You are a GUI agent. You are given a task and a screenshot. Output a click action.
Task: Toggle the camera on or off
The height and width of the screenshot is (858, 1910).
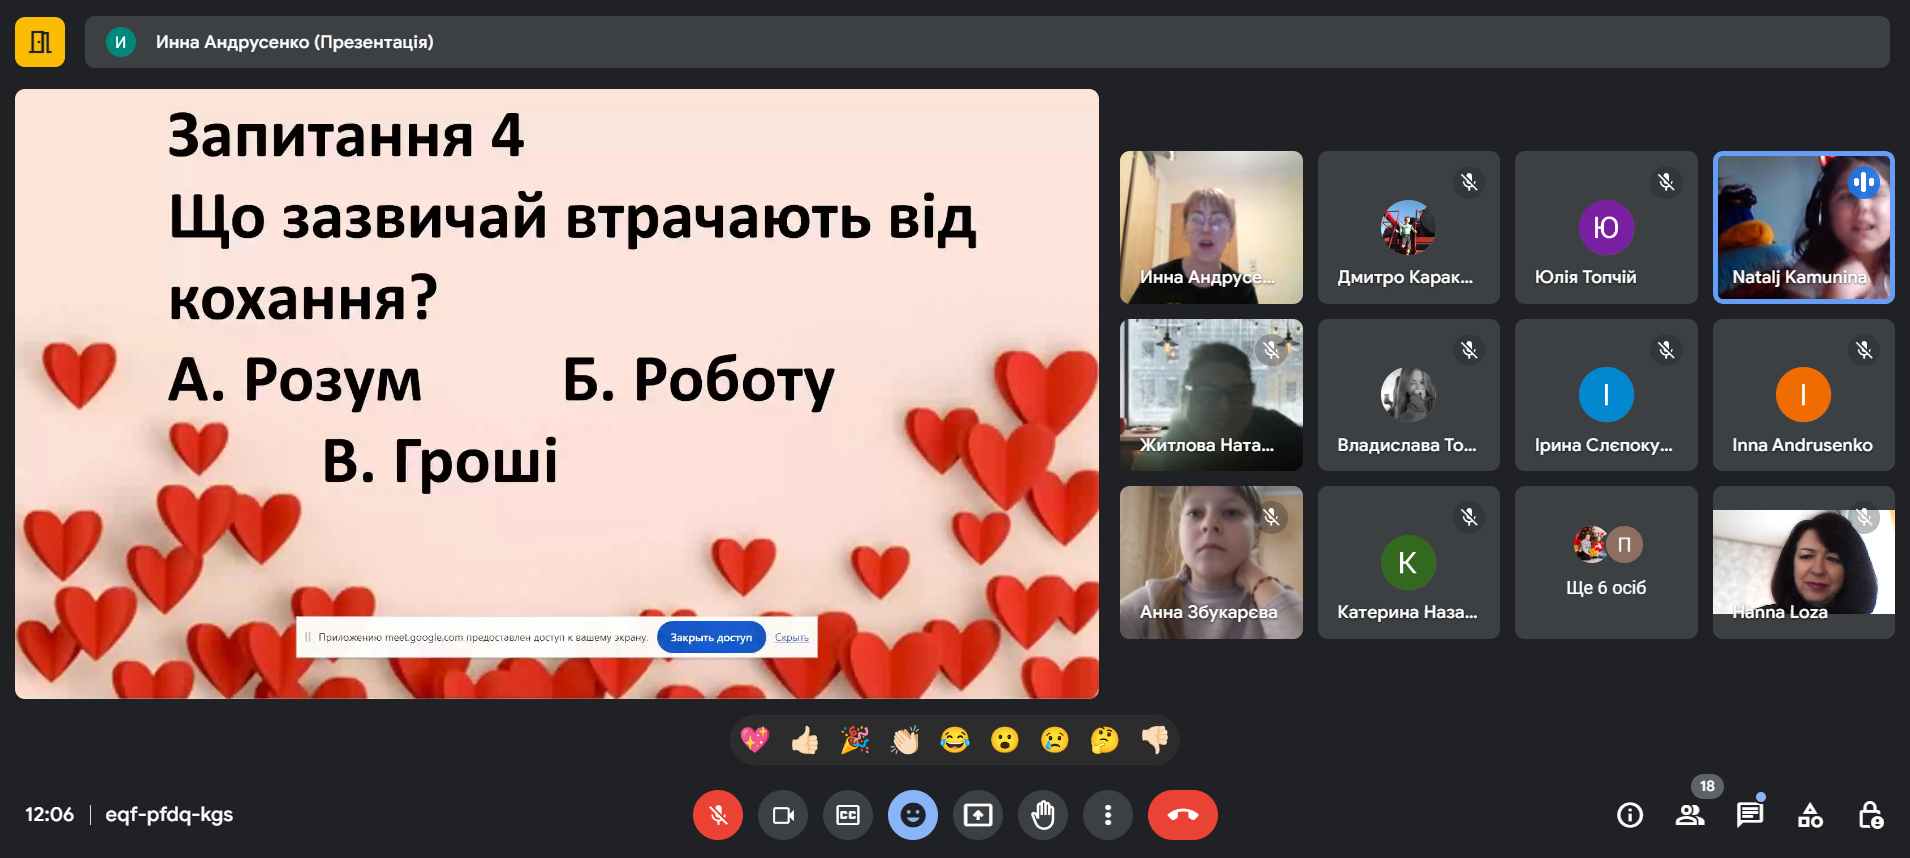click(x=783, y=815)
